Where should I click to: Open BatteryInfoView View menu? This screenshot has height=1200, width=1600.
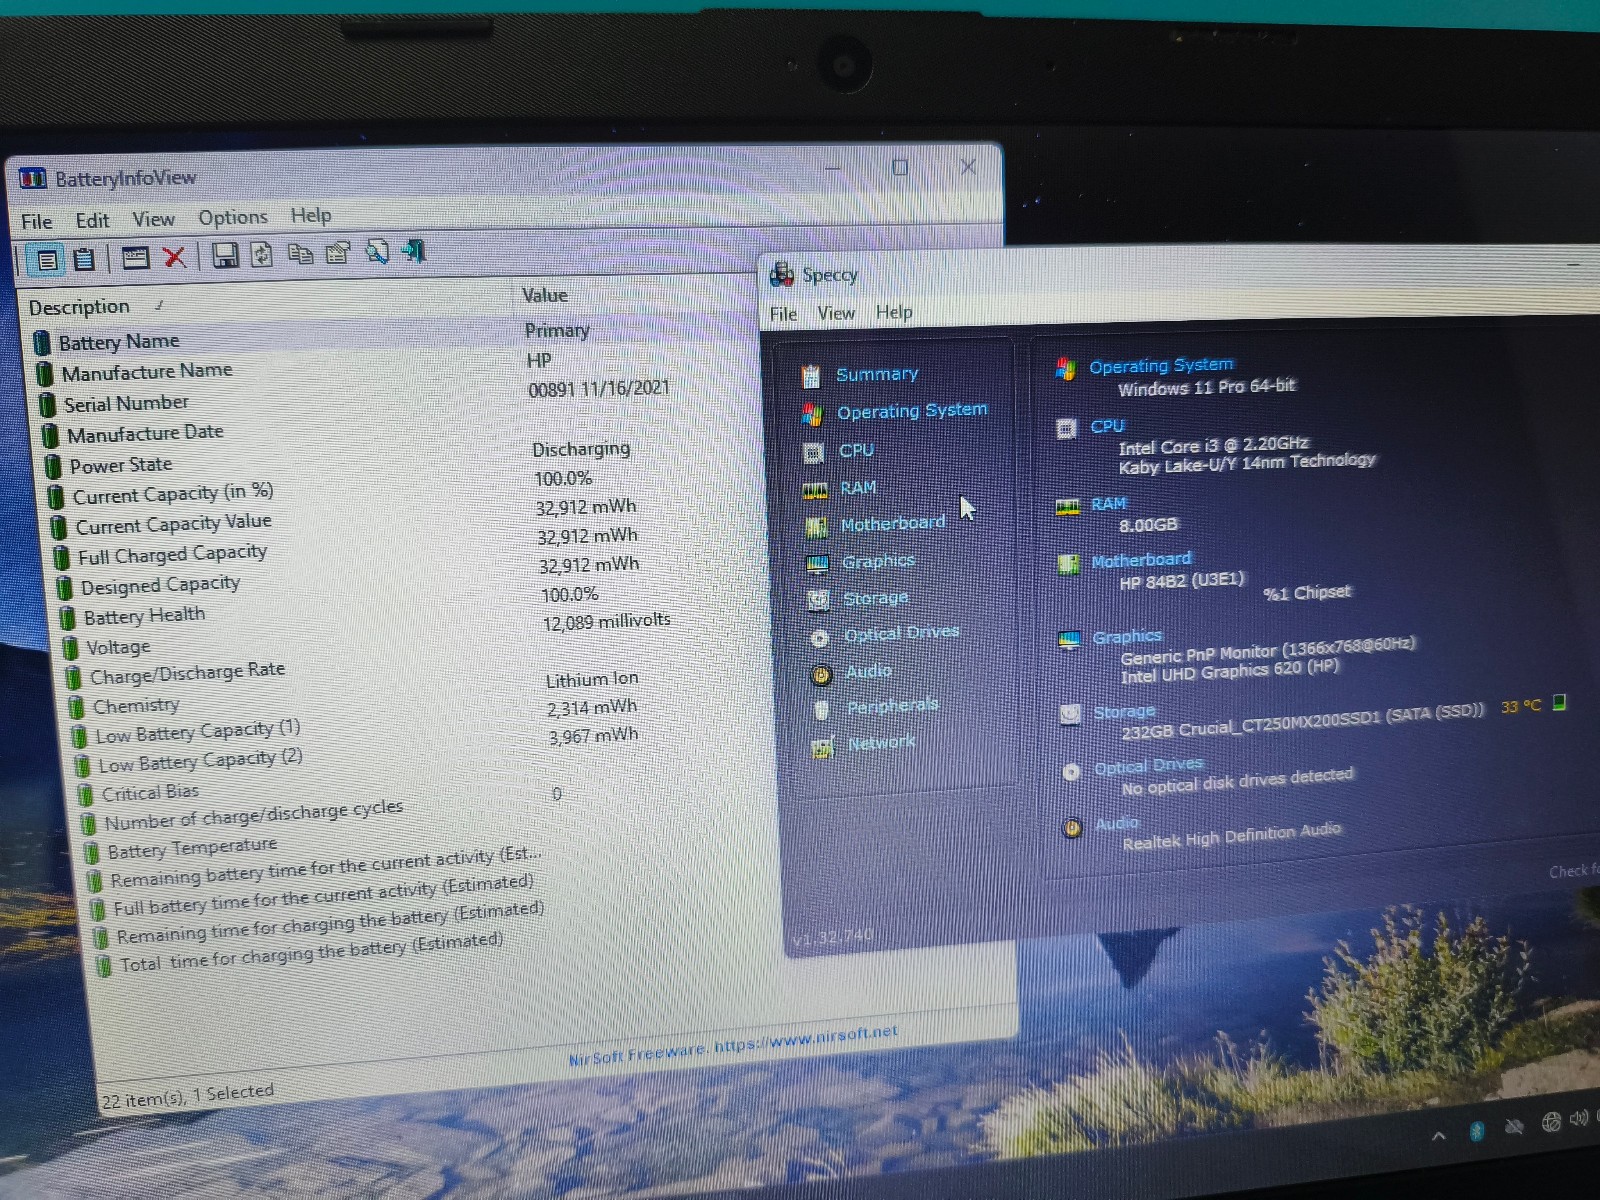pos(153,219)
